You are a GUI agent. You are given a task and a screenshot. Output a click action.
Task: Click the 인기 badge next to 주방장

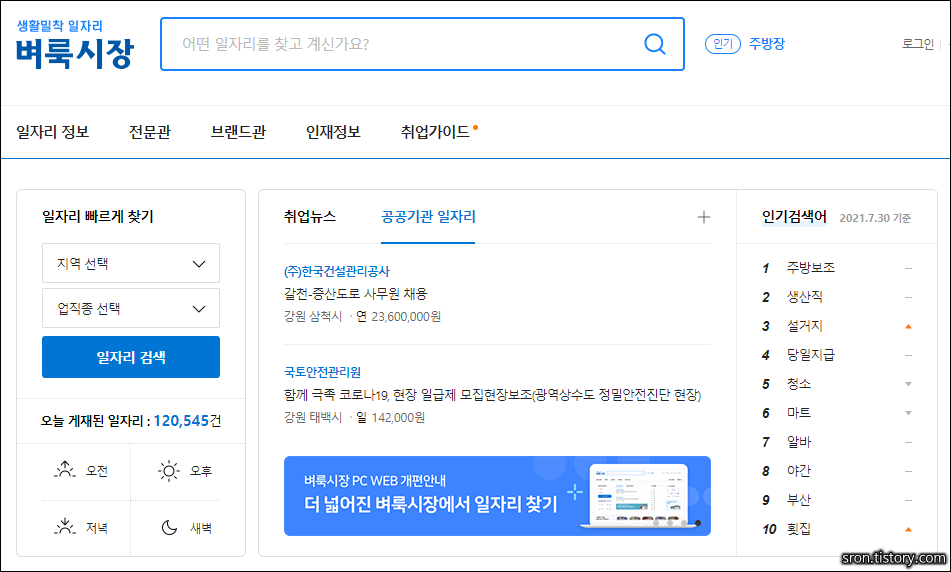(x=722, y=44)
